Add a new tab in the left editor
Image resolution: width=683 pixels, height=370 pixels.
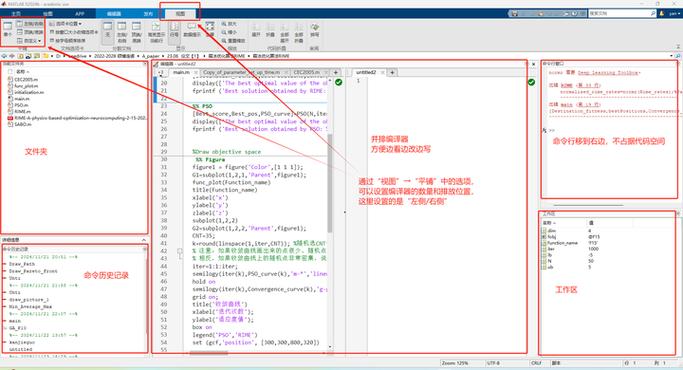[336, 72]
